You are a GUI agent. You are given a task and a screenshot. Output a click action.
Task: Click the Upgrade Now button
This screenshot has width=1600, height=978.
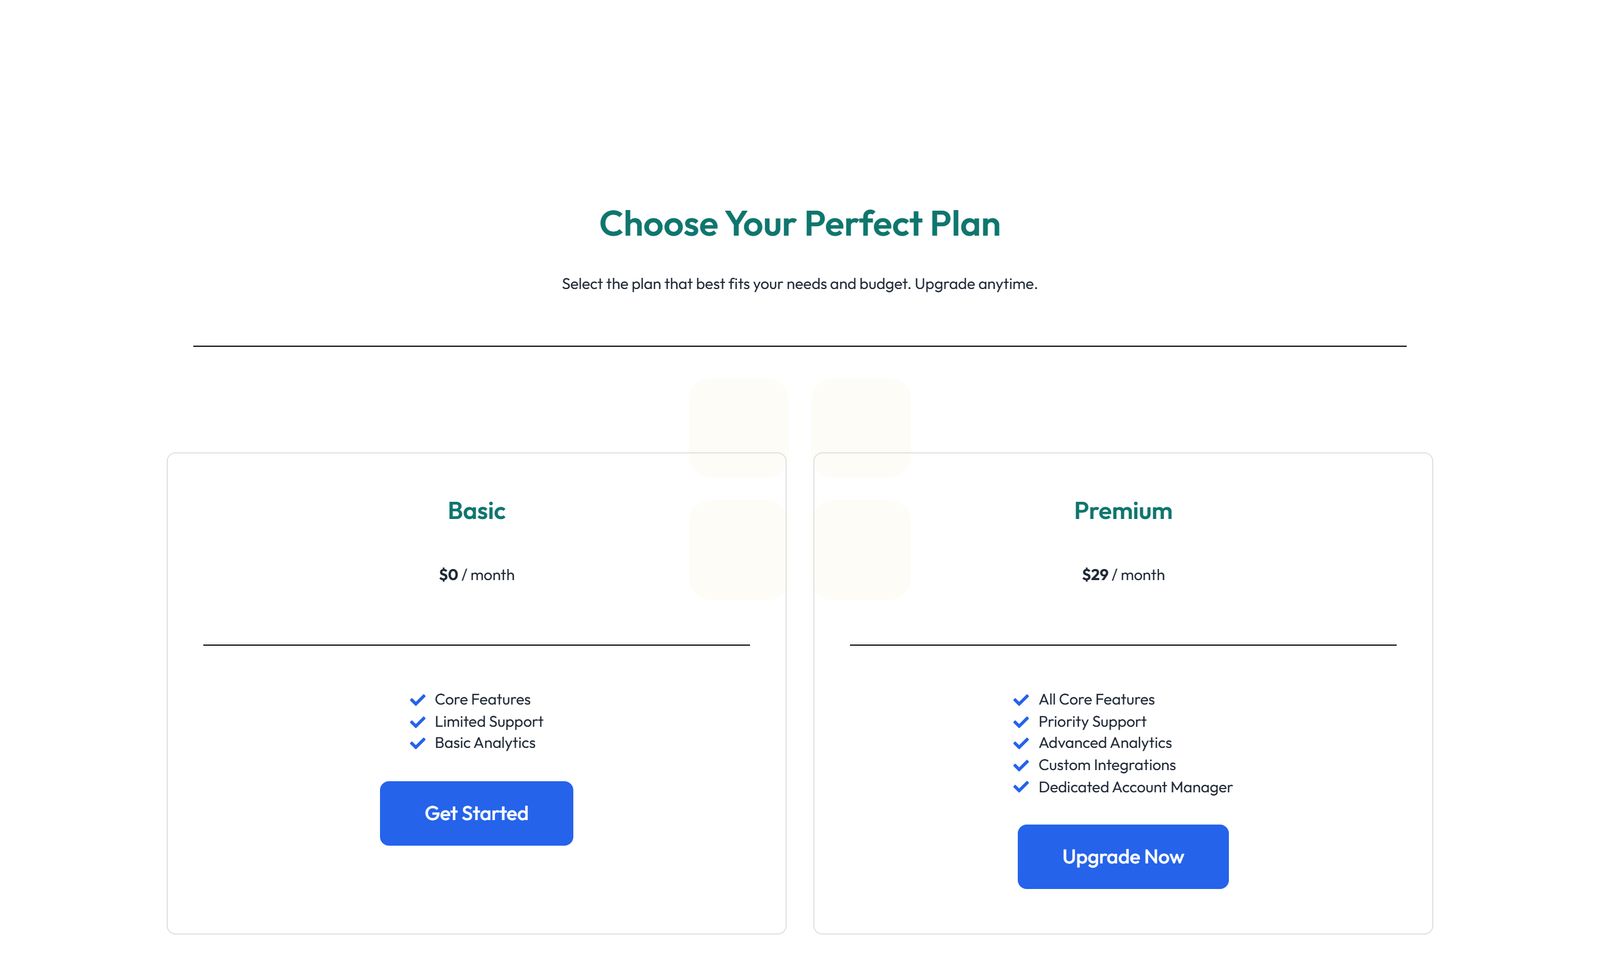coord(1123,856)
